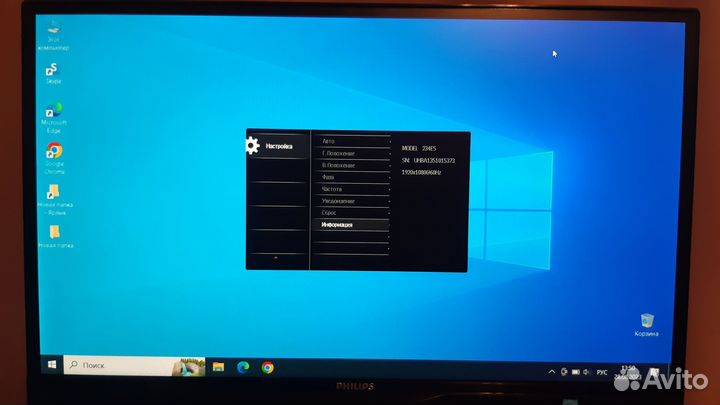The width and height of the screenshot is (720, 405).
Task: Select the Google Chrome desktop shortcut
Action: click(54, 158)
